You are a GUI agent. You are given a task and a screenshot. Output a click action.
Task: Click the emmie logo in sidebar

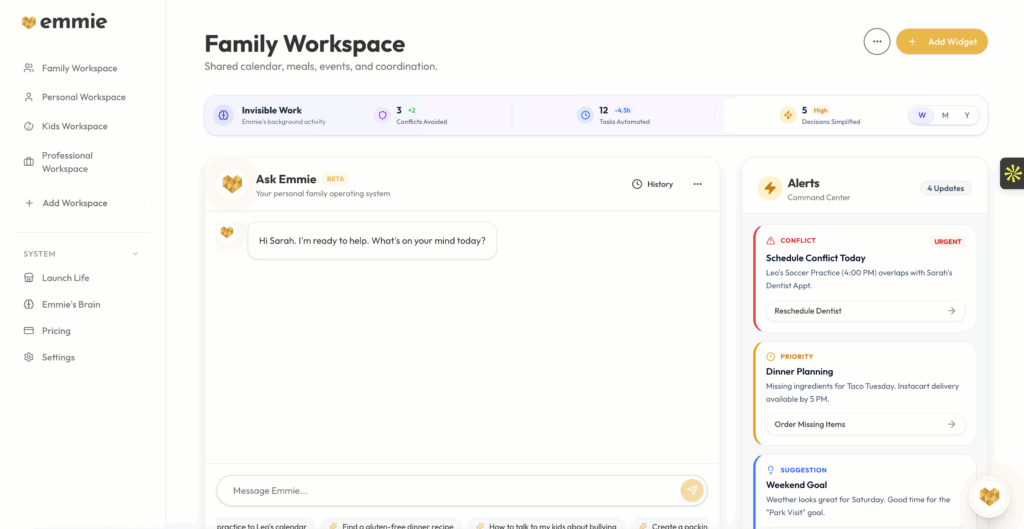pyautogui.click(x=64, y=22)
